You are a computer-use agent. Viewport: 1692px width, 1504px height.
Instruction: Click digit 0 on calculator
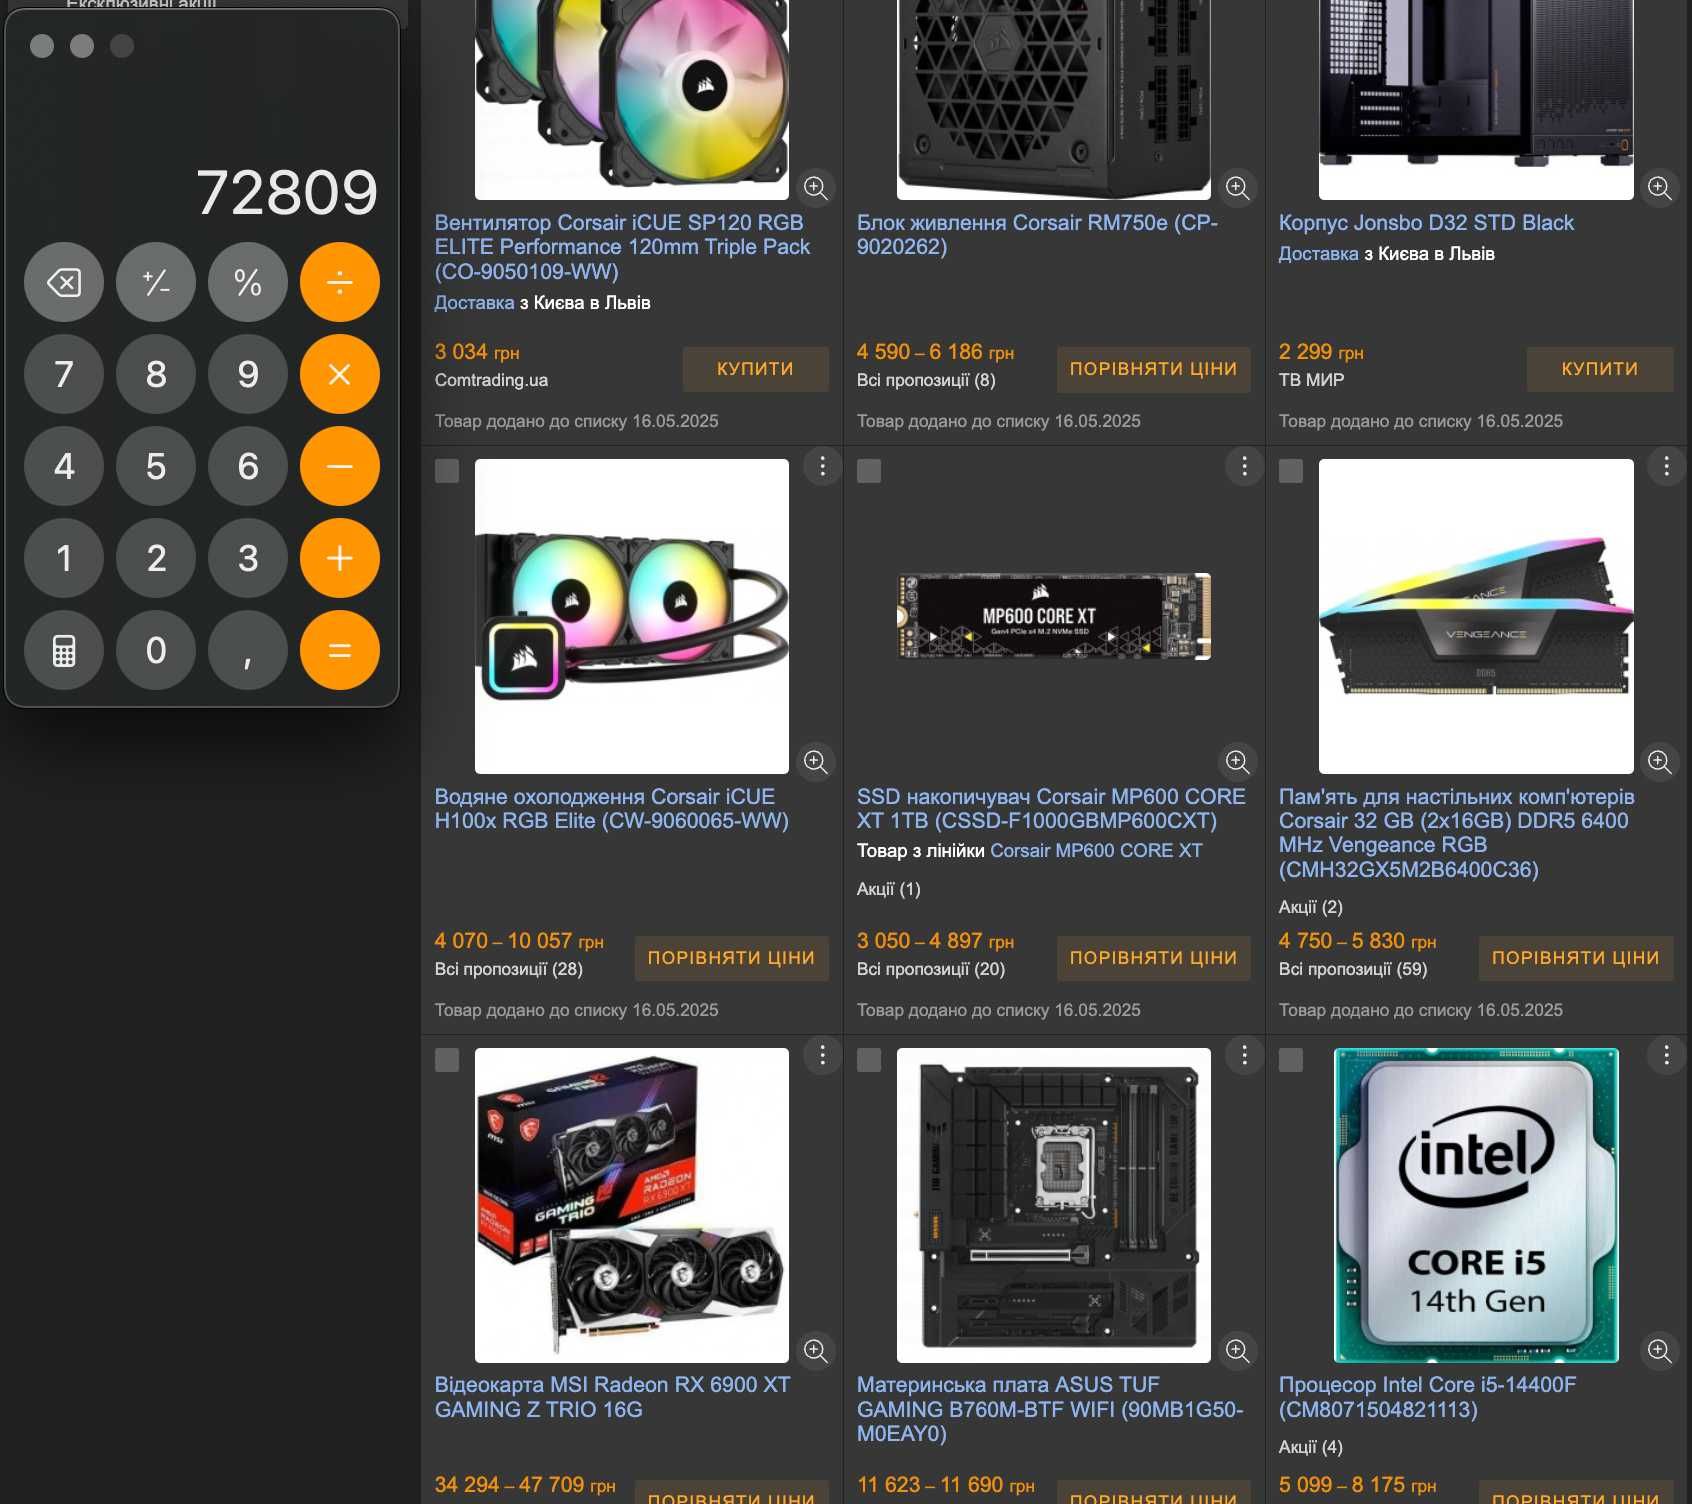click(x=156, y=650)
